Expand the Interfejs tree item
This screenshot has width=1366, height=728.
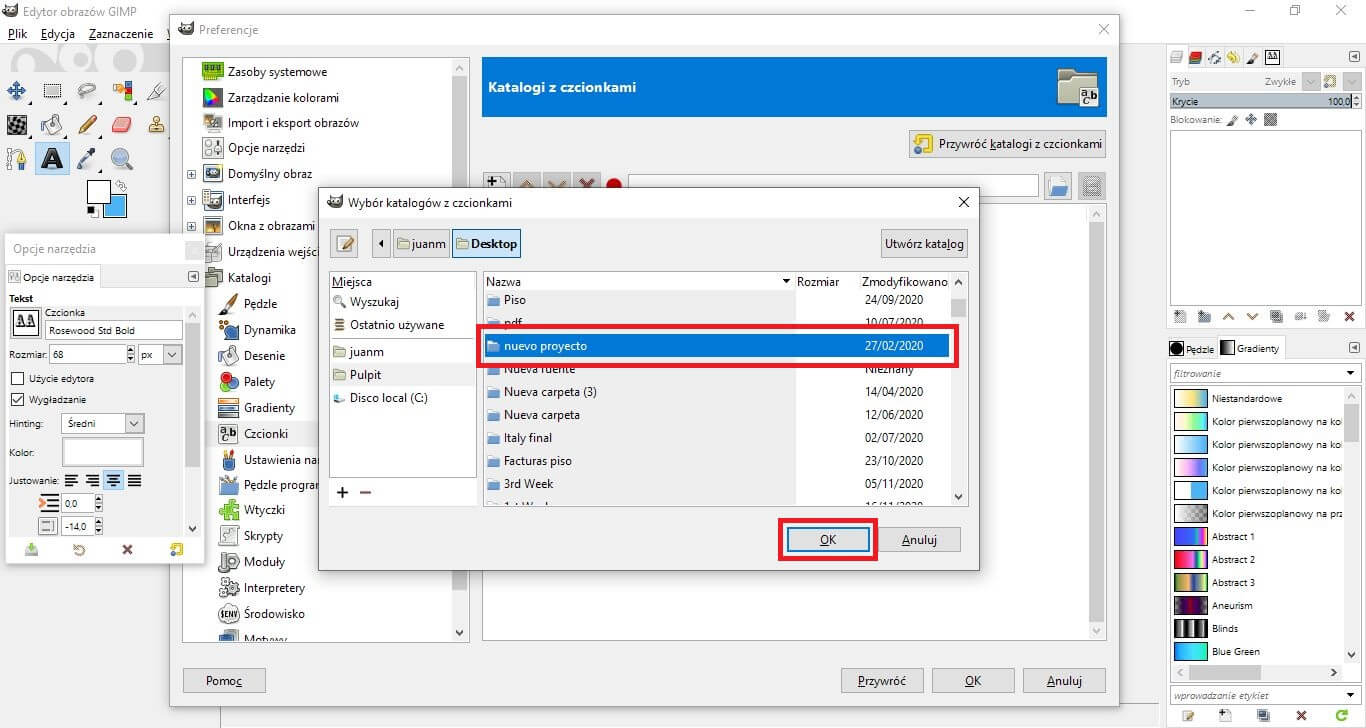pos(191,200)
